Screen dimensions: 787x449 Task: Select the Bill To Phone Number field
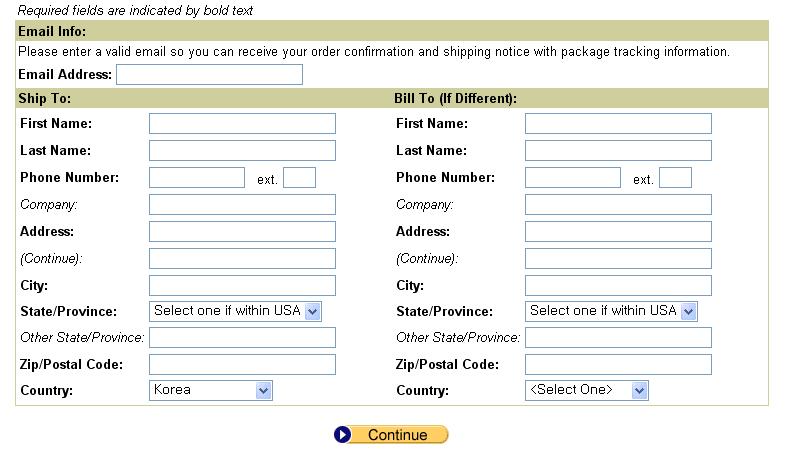(573, 178)
